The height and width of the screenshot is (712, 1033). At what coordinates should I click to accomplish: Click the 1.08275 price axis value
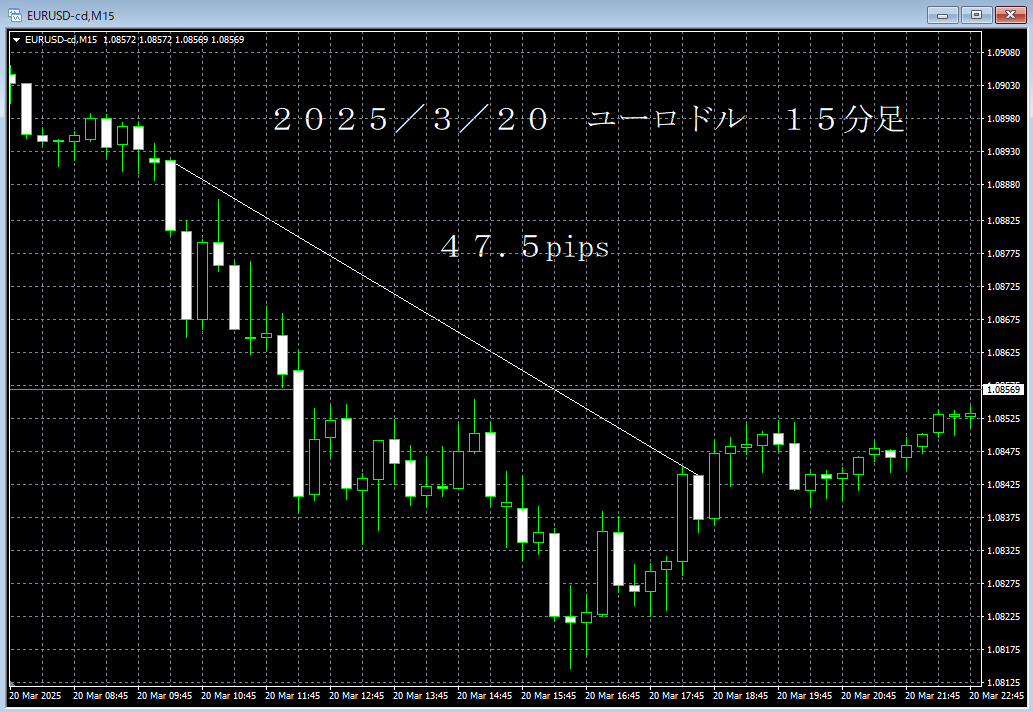tap(1003, 584)
